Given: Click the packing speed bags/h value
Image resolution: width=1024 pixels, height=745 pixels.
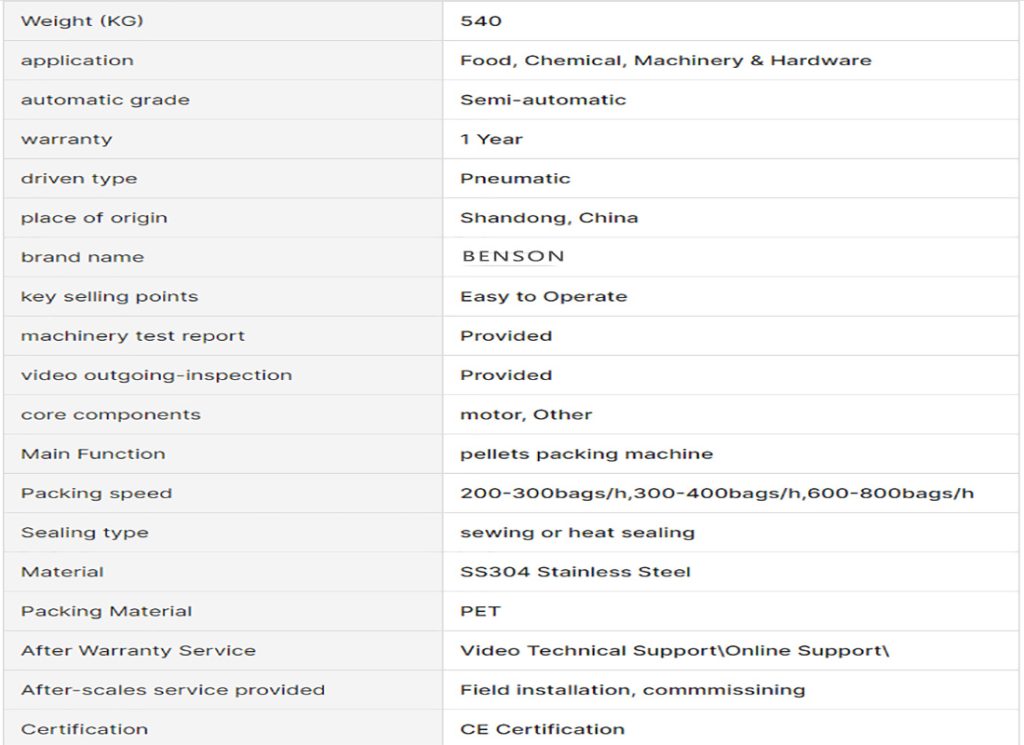Looking at the screenshot, I should [x=717, y=493].
